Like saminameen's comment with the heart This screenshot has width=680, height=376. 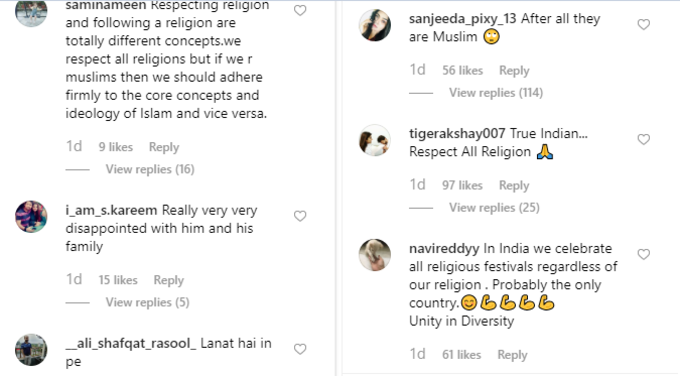coord(300,10)
